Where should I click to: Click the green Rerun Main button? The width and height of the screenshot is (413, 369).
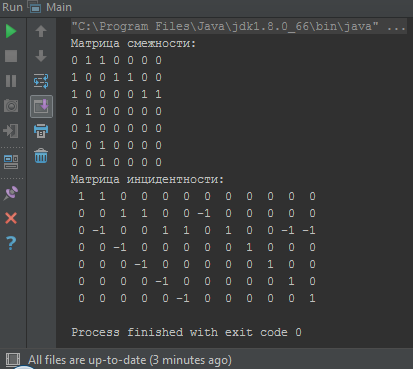pyautogui.click(x=11, y=31)
